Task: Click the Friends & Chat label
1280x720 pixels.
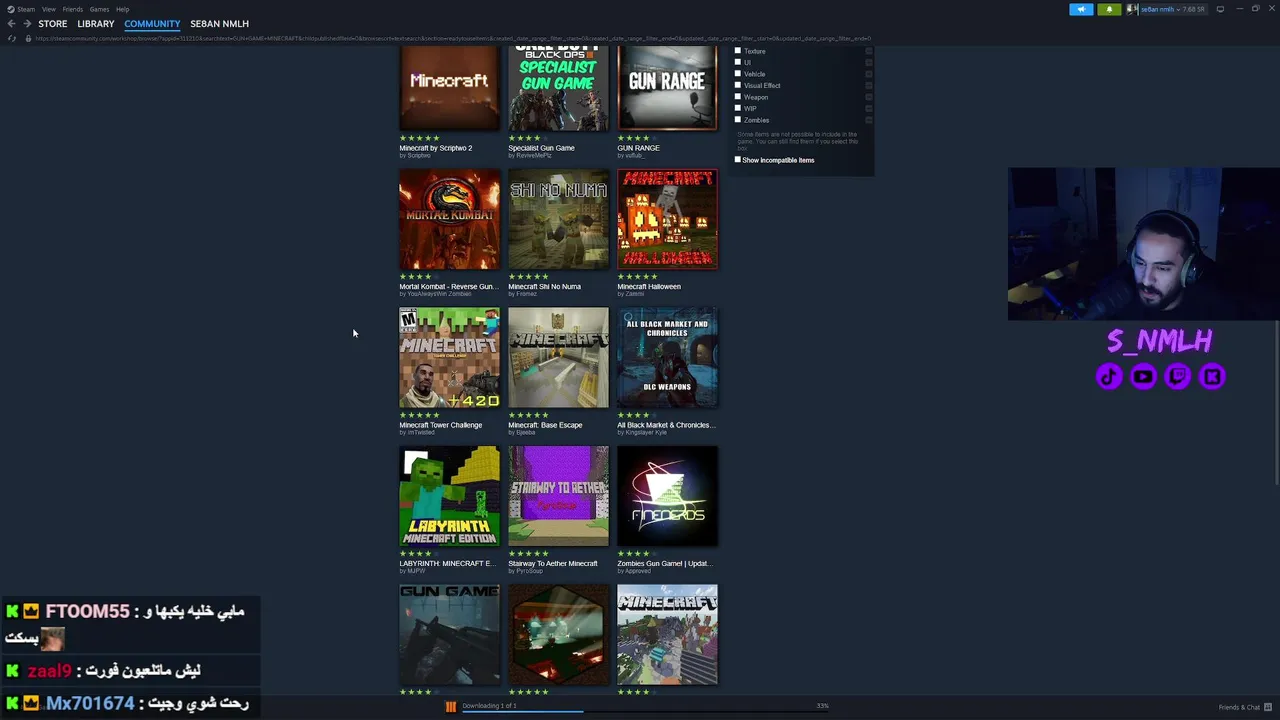Action: coord(1239,707)
